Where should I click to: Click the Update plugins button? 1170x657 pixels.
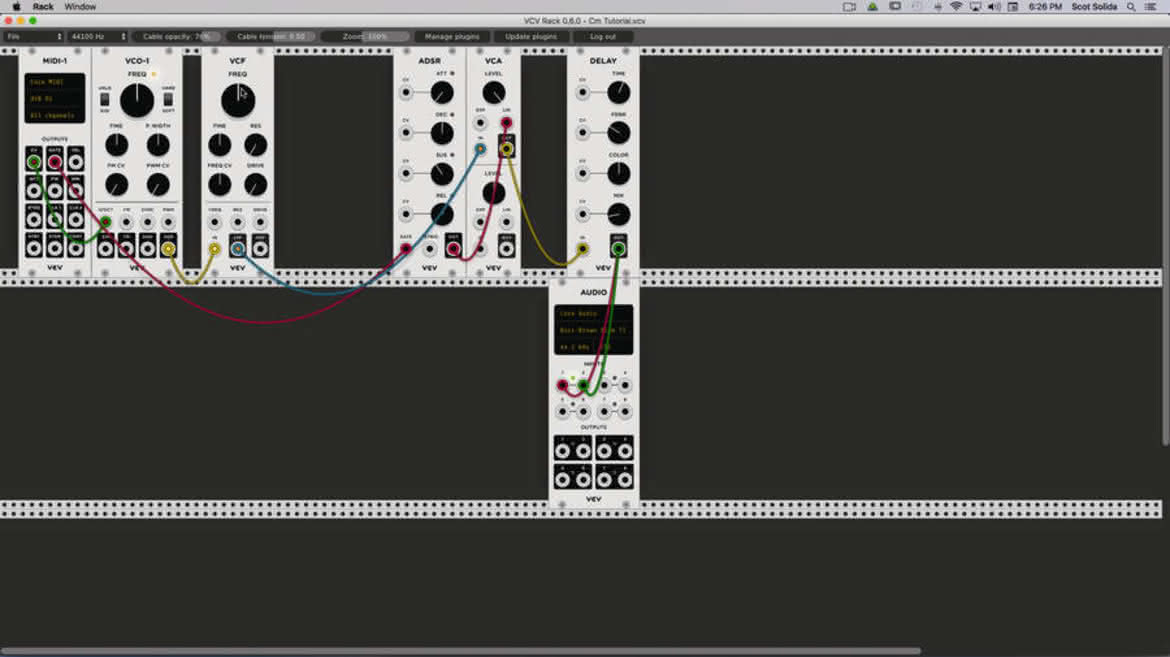coord(531,37)
